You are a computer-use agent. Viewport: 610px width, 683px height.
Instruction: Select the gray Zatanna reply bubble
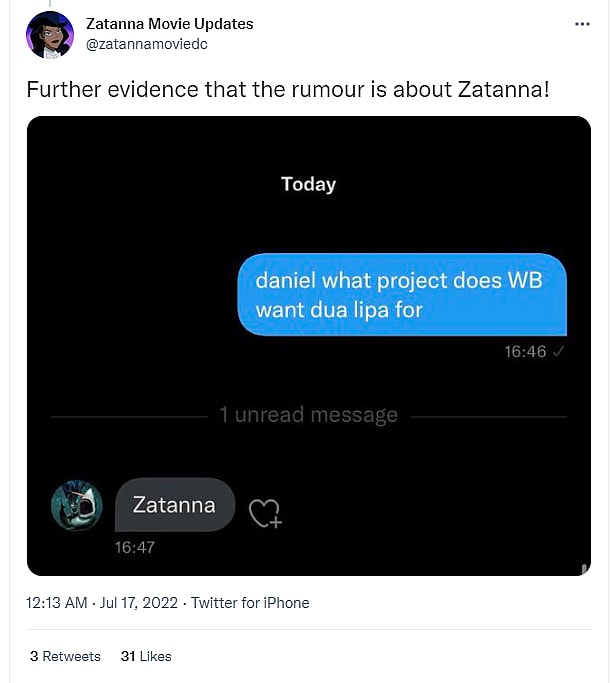pos(175,505)
